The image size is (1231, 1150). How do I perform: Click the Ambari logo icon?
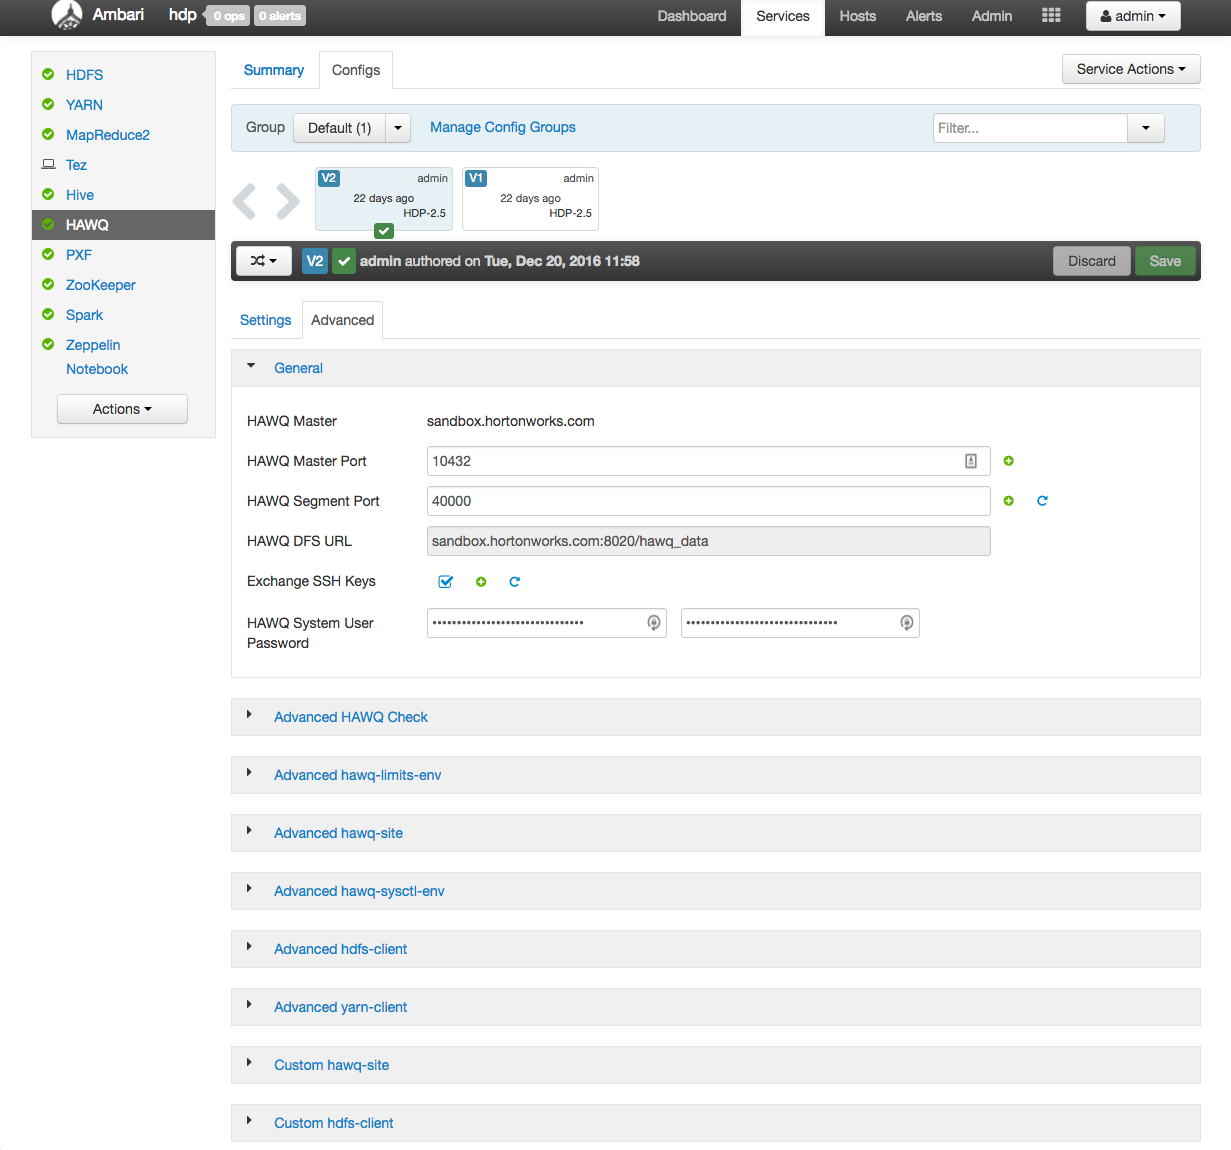point(67,16)
